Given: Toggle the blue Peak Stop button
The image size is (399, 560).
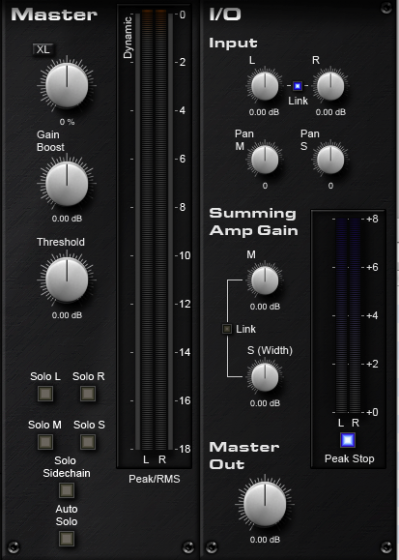Looking at the screenshot, I should [x=348, y=440].
